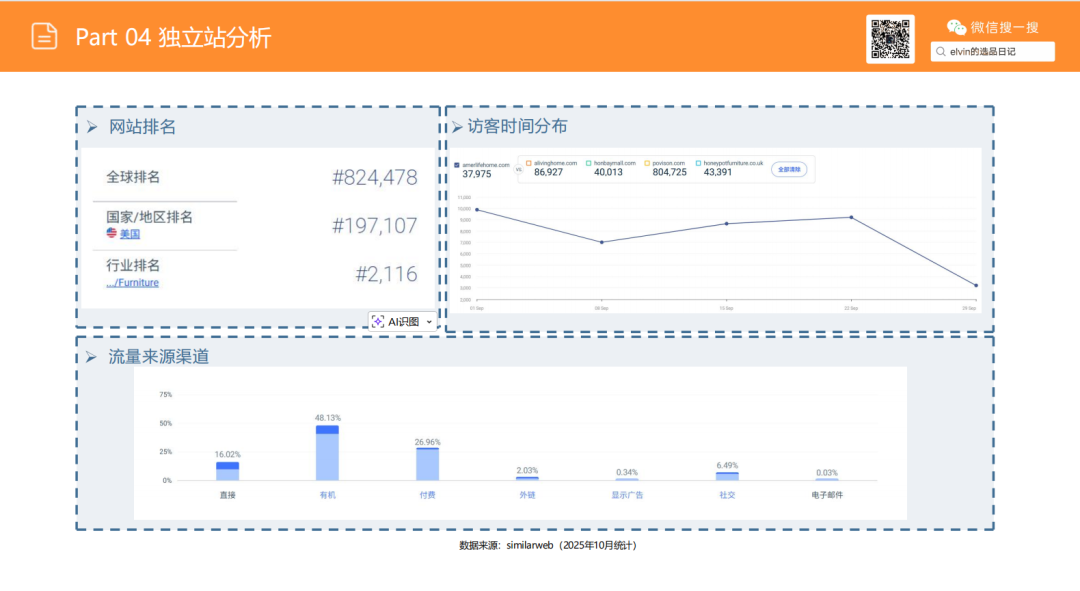
Task: Click the QR code in the top right
Action: click(890, 39)
